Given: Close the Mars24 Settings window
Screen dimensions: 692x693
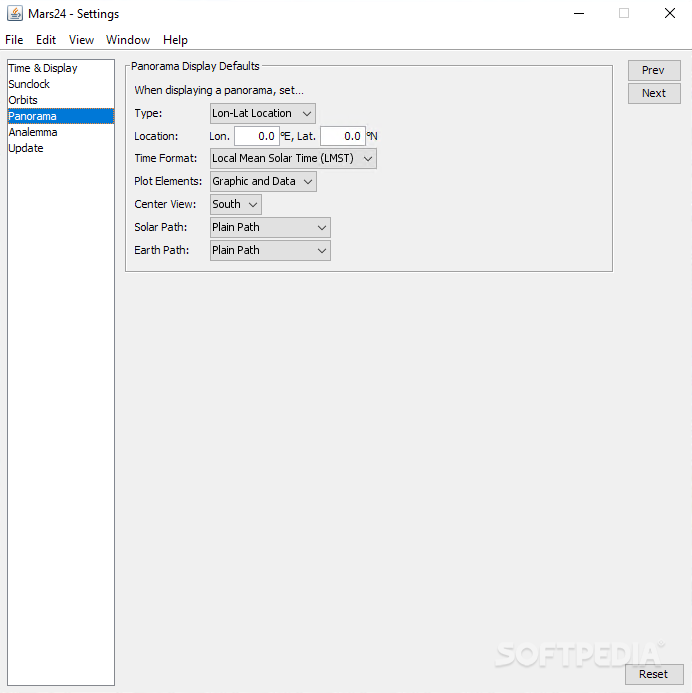Looking at the screenshot, I should tap(670, 13).
